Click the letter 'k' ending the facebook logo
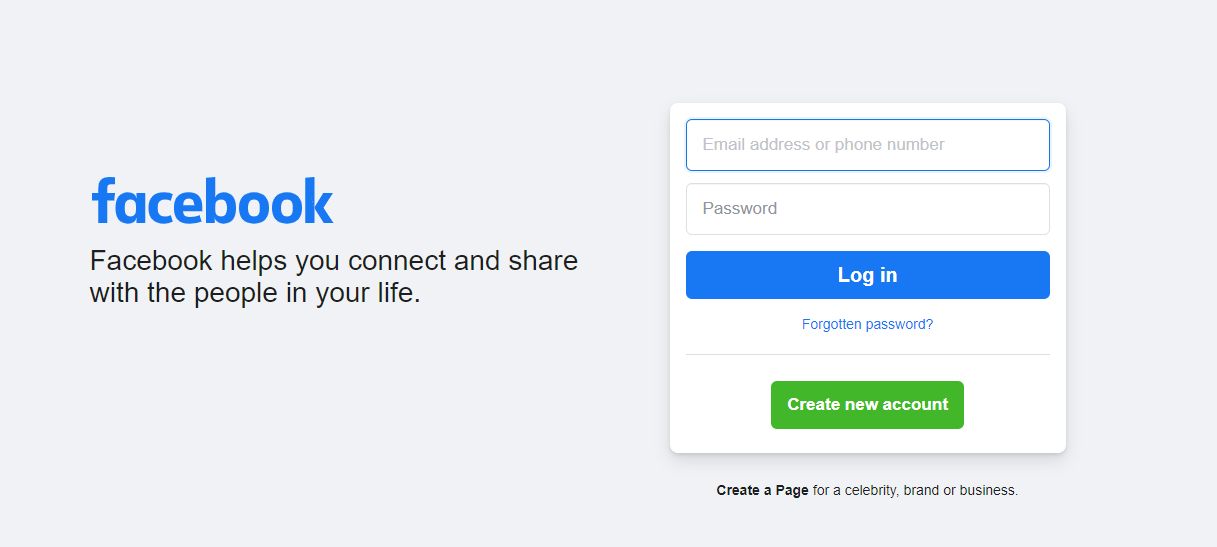The height and width of the screenshot is (547, 1217). coord(317,201)
